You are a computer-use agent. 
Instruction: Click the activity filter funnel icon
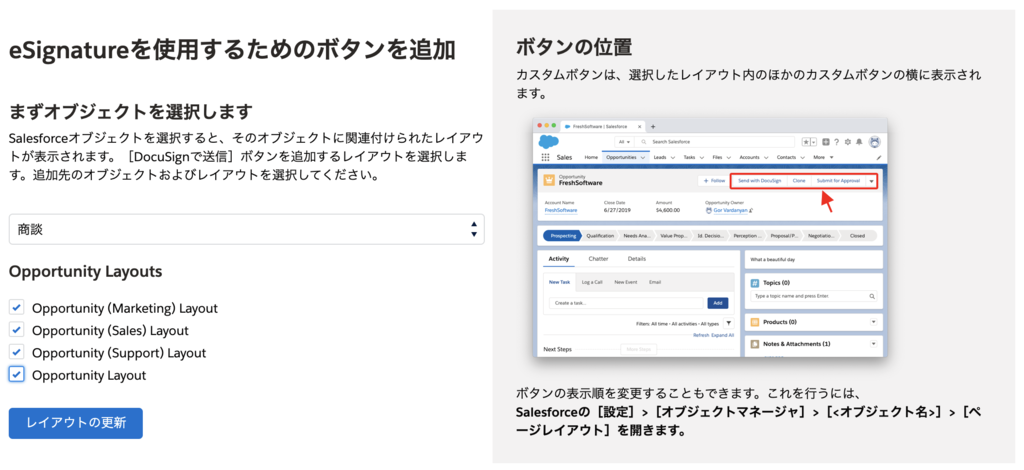pyautogui.click(x=728, y=323)
